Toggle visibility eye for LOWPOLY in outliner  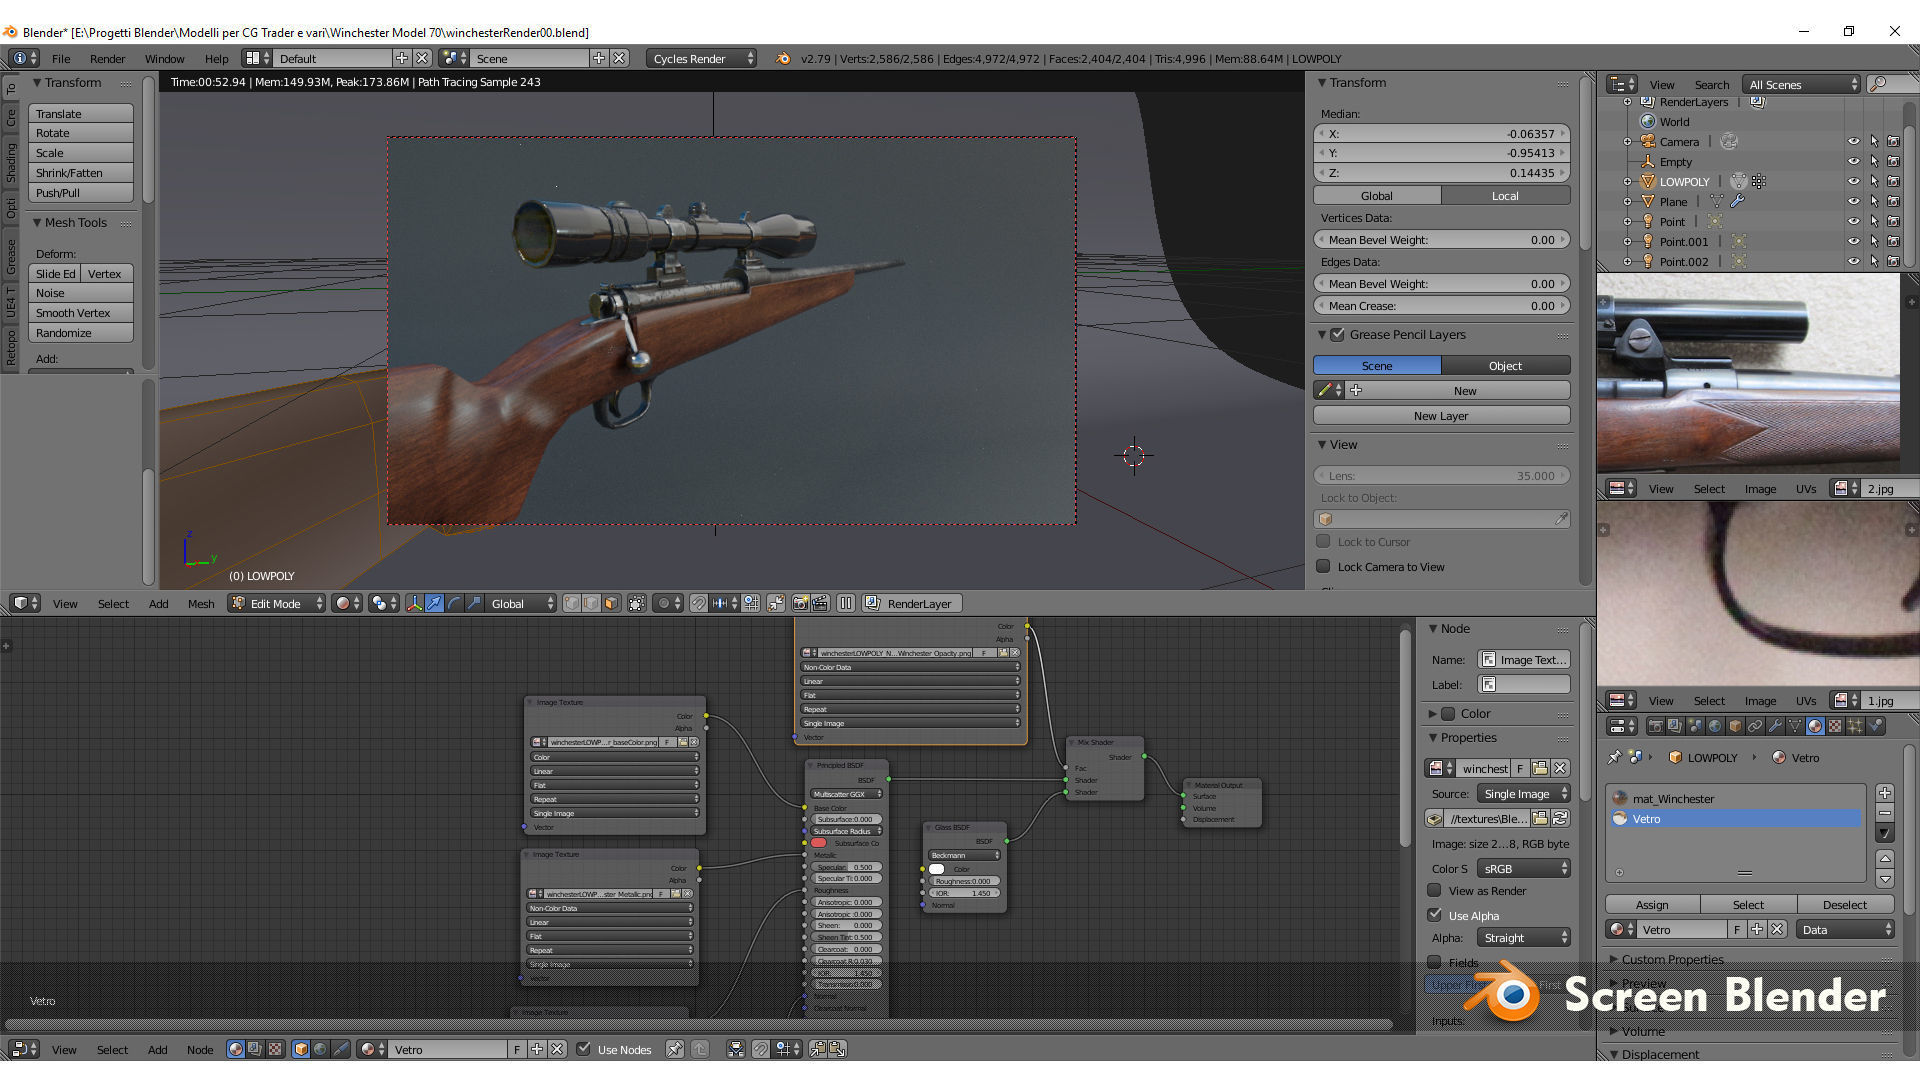[1853, 182]
